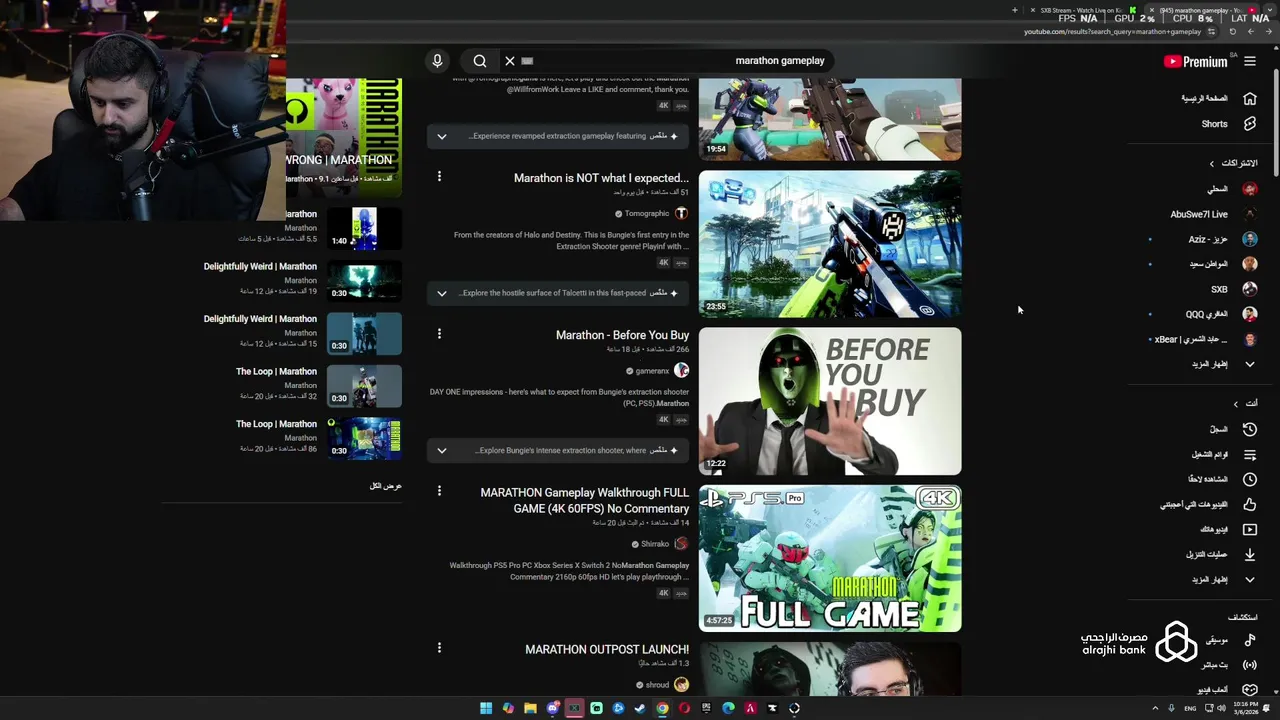Screen dimensions: 1280x720
Task: Click the YouTube Premium logo
Action: point(1196,61)
